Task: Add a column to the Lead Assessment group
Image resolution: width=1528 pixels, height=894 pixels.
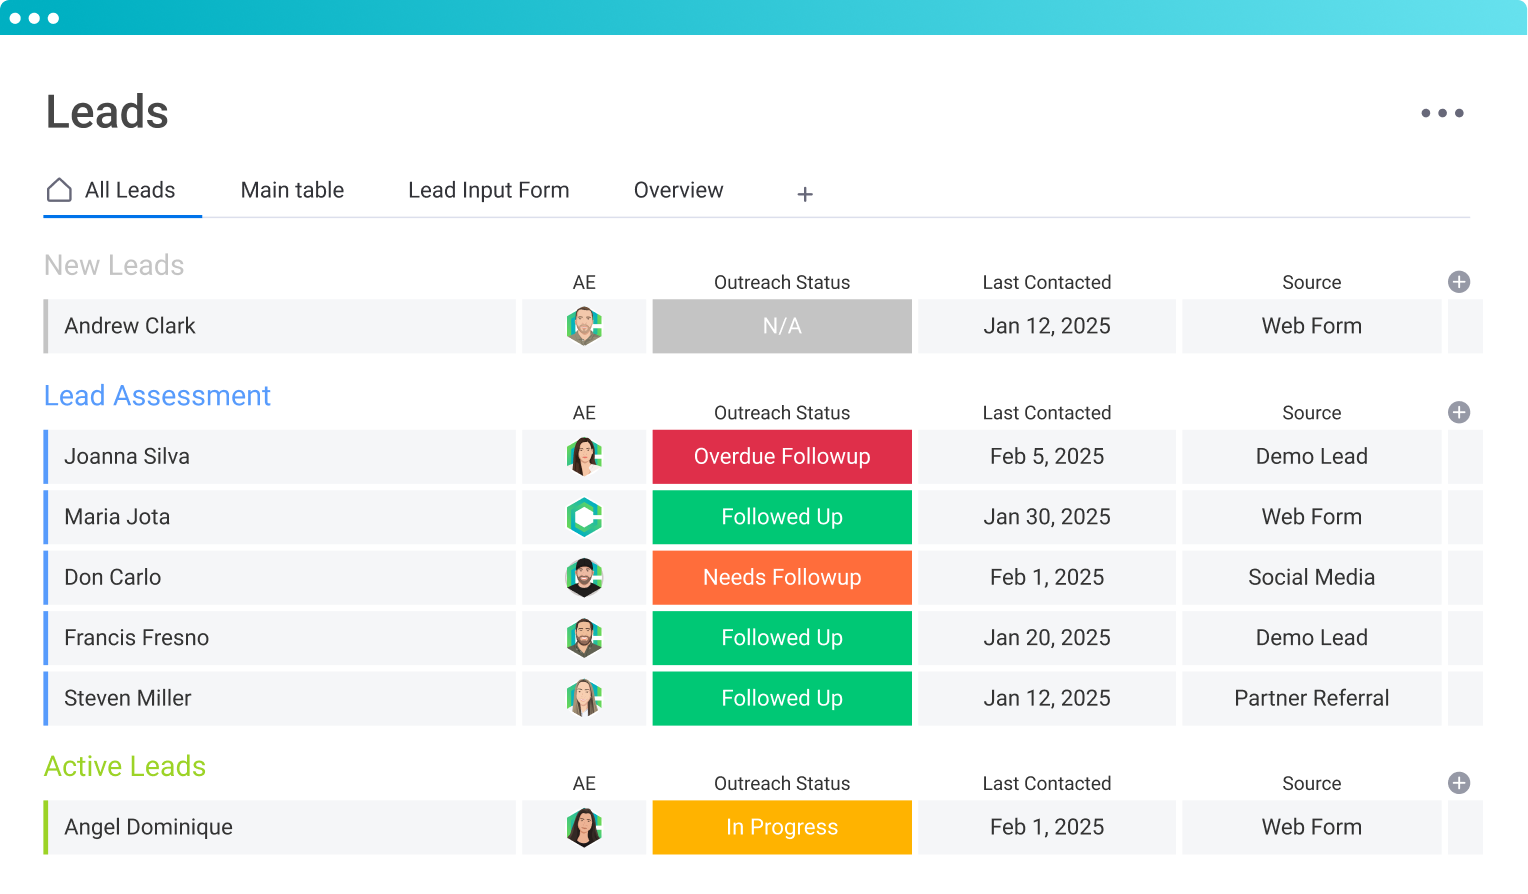Action: tap(1459, 412)
